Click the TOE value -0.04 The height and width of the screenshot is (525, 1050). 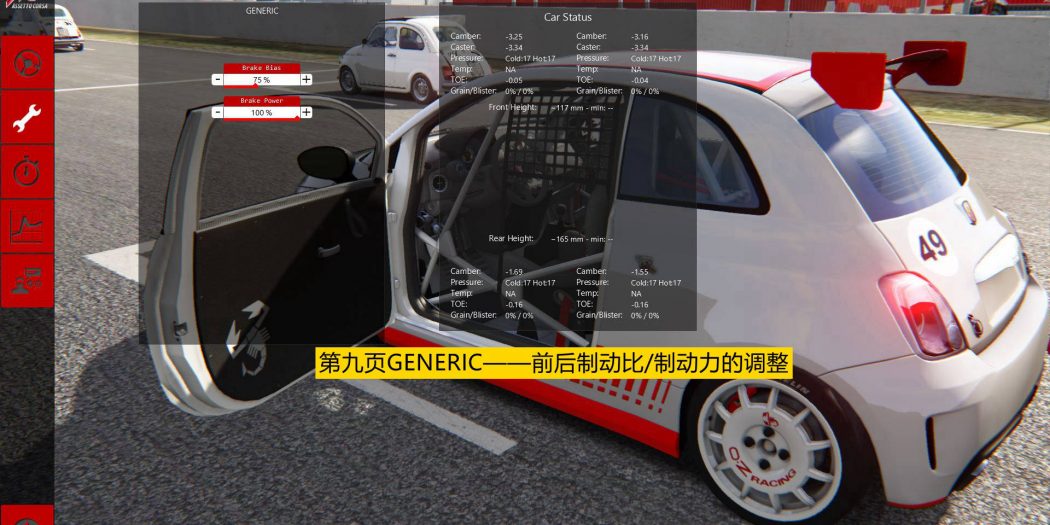pos(640,80)
